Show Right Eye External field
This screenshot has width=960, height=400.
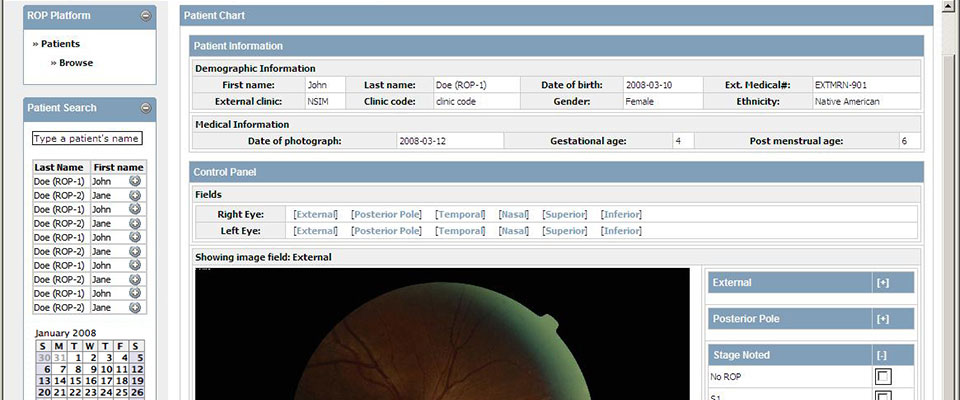pos(315,214)
